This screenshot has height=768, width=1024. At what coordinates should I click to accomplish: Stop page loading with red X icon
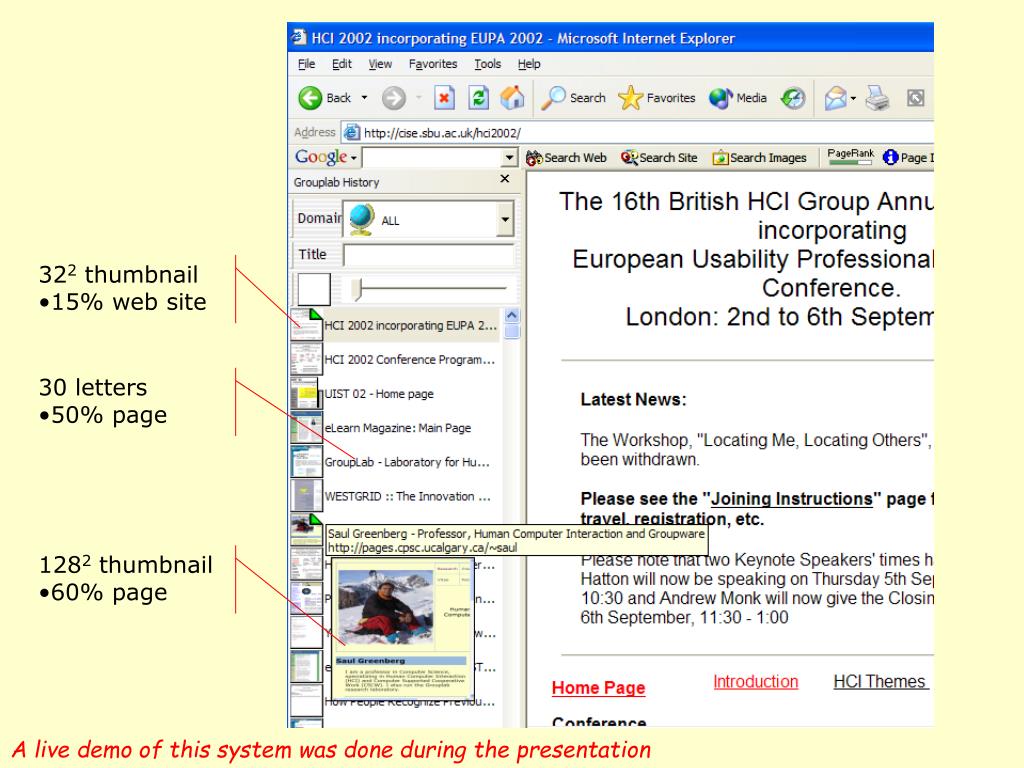pyautogui.click(x=444, y=98)
